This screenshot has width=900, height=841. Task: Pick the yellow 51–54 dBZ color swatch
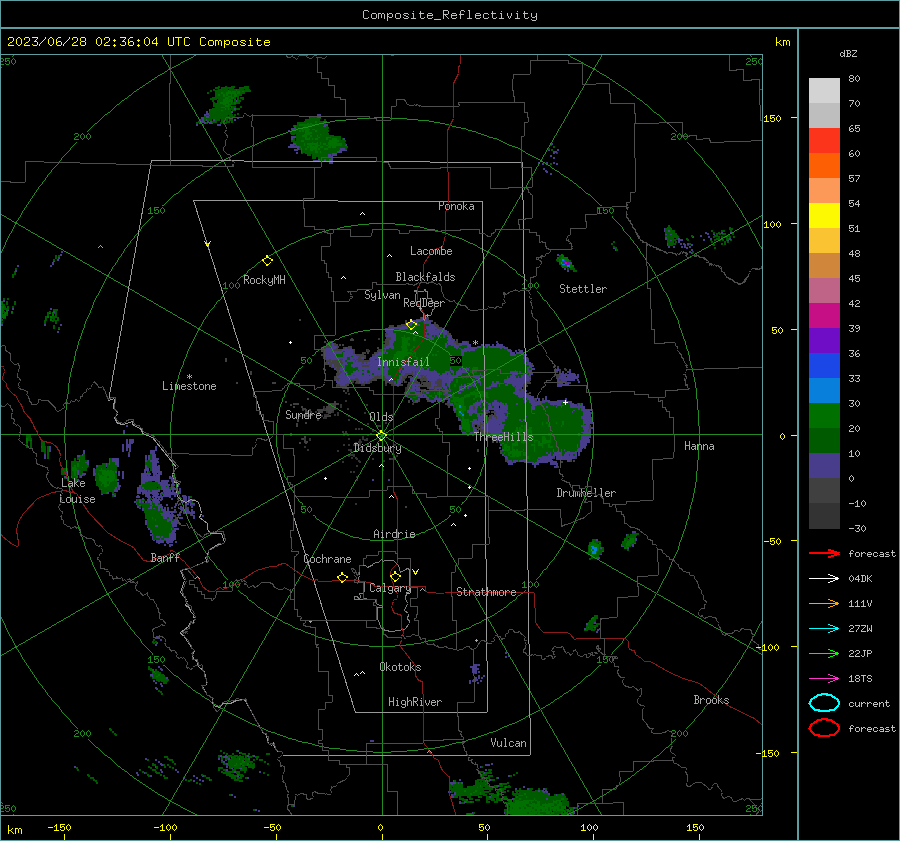point(824,216)
